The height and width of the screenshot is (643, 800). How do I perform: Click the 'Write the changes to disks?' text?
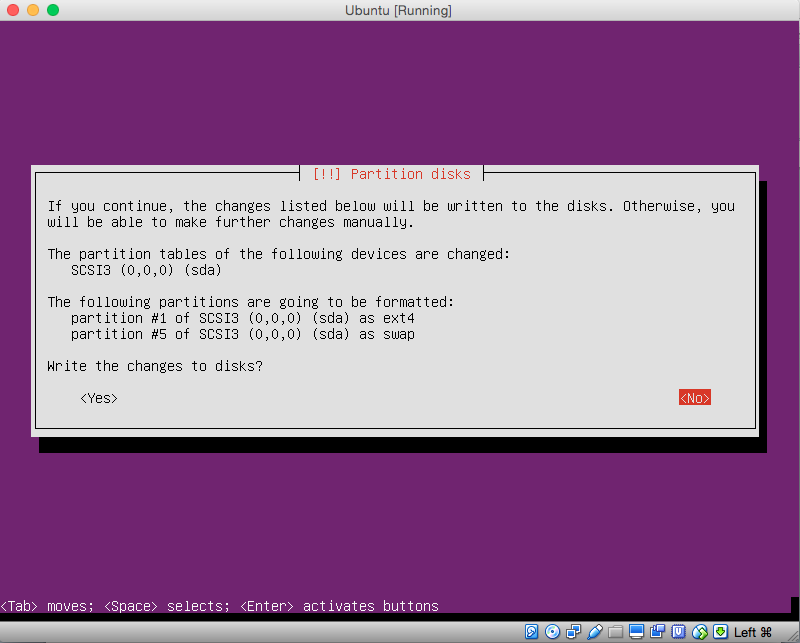(x=155, y=366)
